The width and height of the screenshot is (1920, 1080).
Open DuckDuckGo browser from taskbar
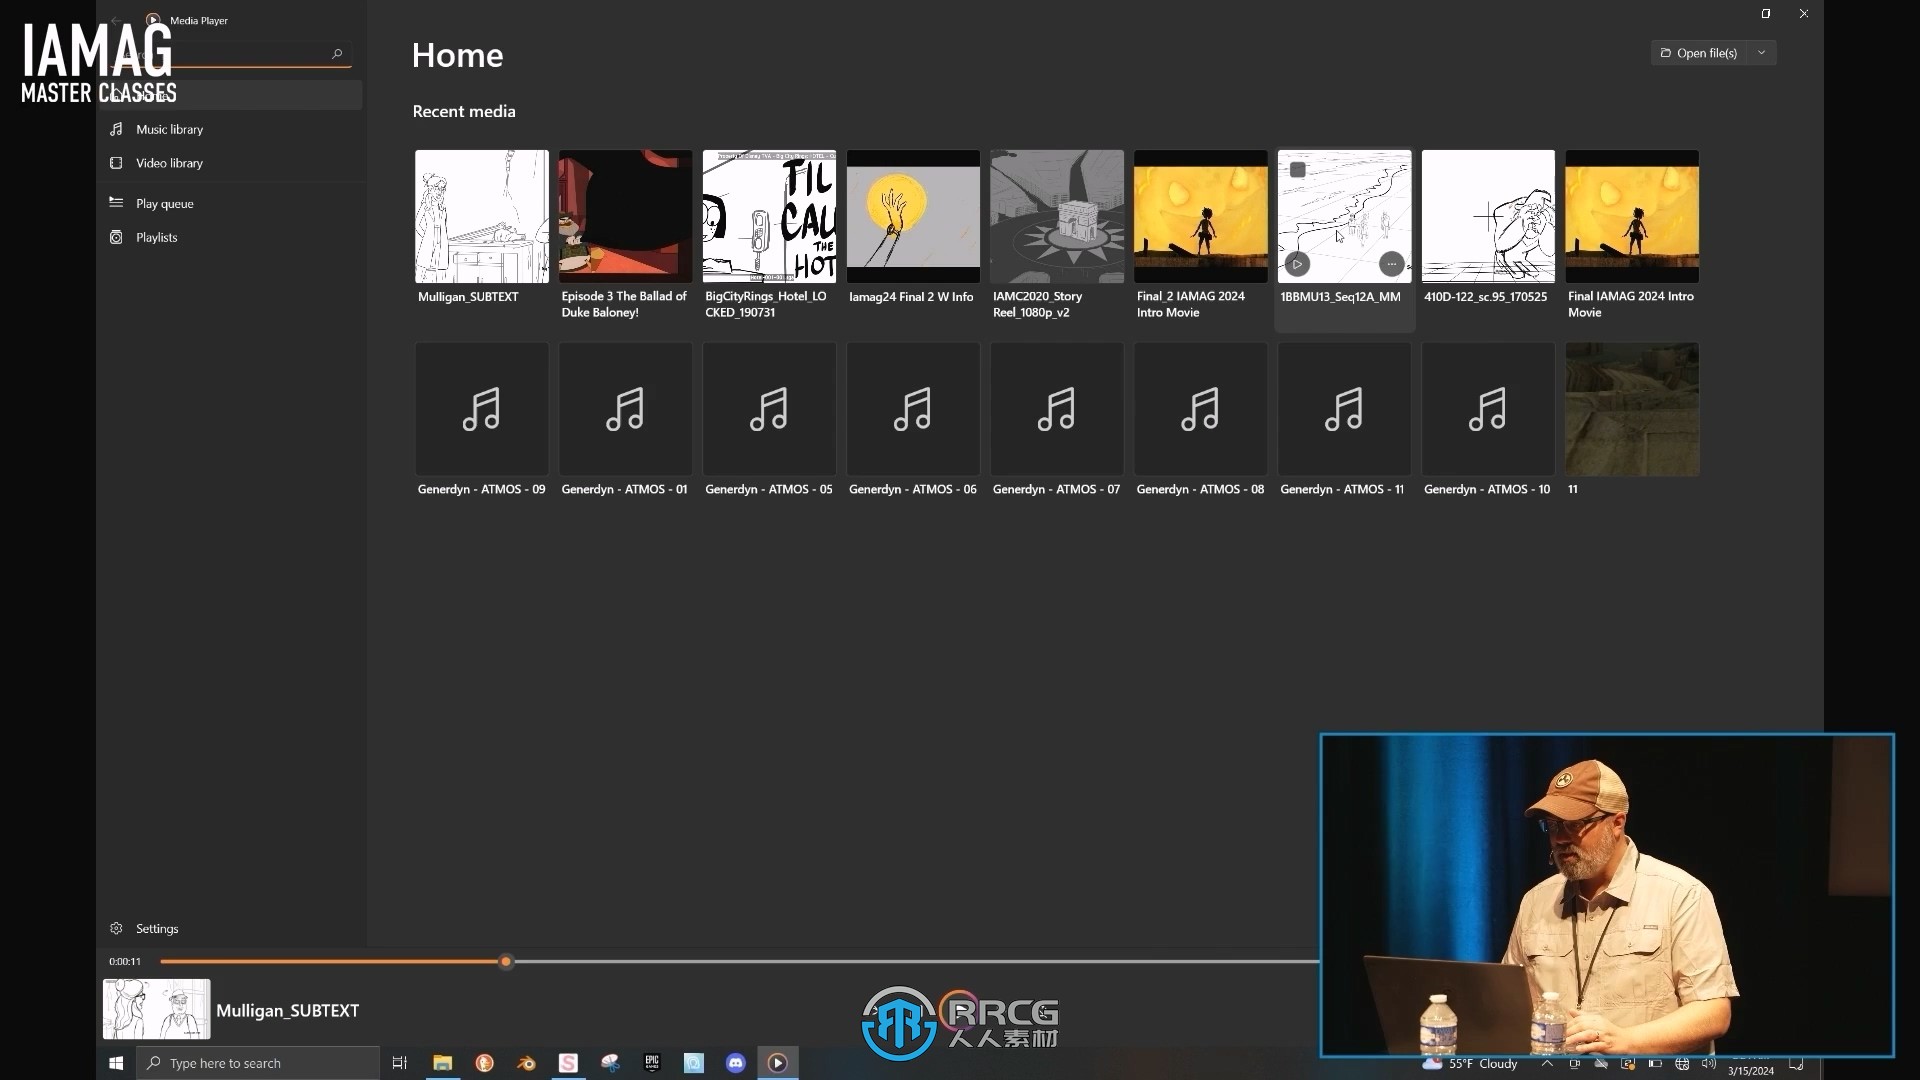[484, 1063]
